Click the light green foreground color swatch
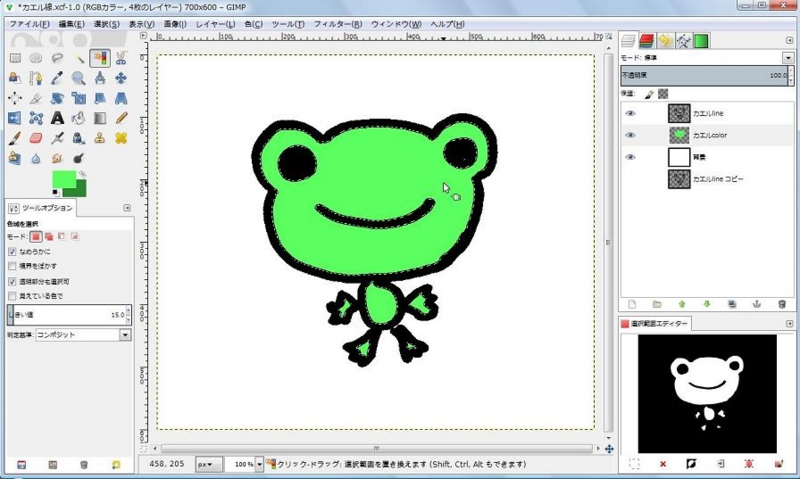800x479 pixels. click(63, 178)
